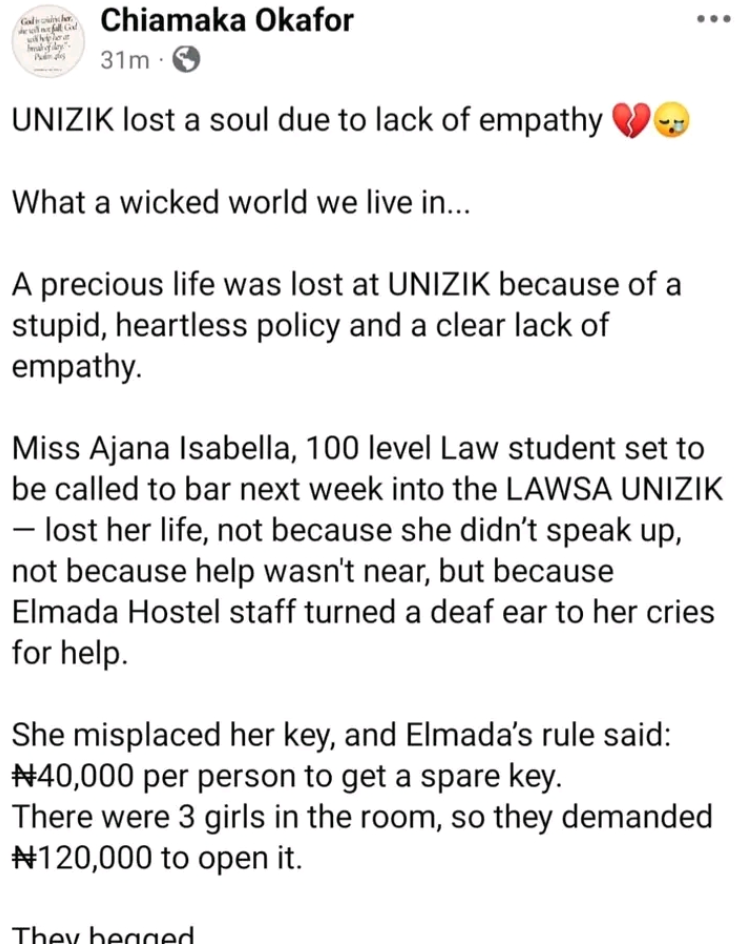Click the line starting "A precious life was lost"
750x944 pixels.
tap(346, 286)
